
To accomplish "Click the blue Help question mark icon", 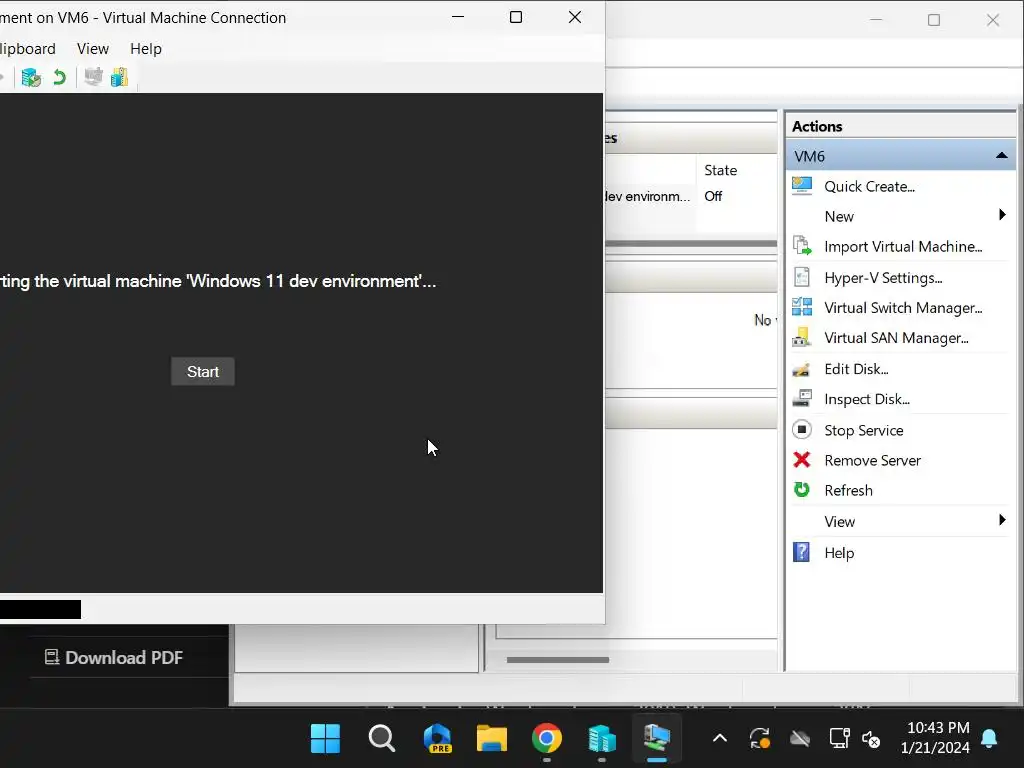I will tap(801, 552).
